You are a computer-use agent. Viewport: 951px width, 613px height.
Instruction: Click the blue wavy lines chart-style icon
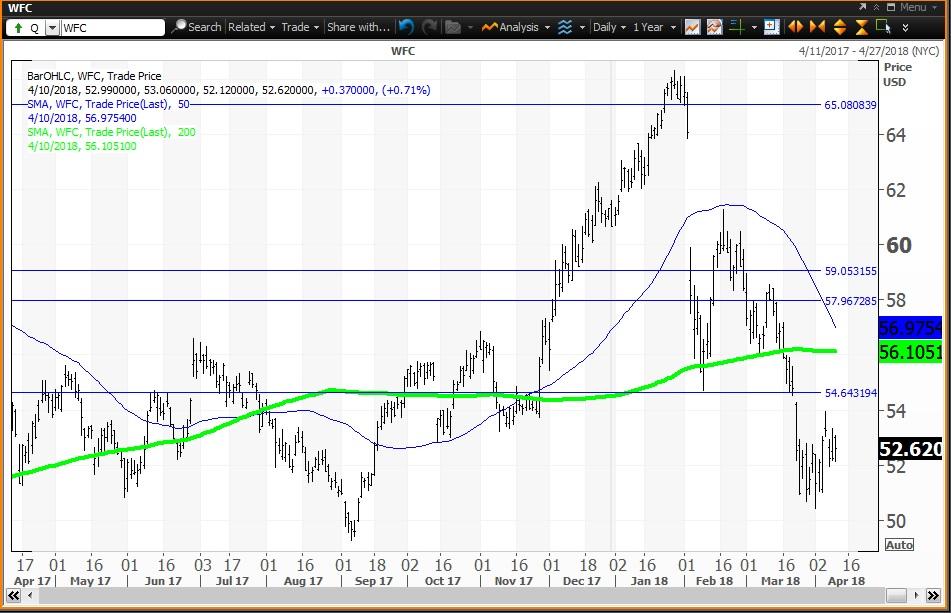click(x=565, y=27)
